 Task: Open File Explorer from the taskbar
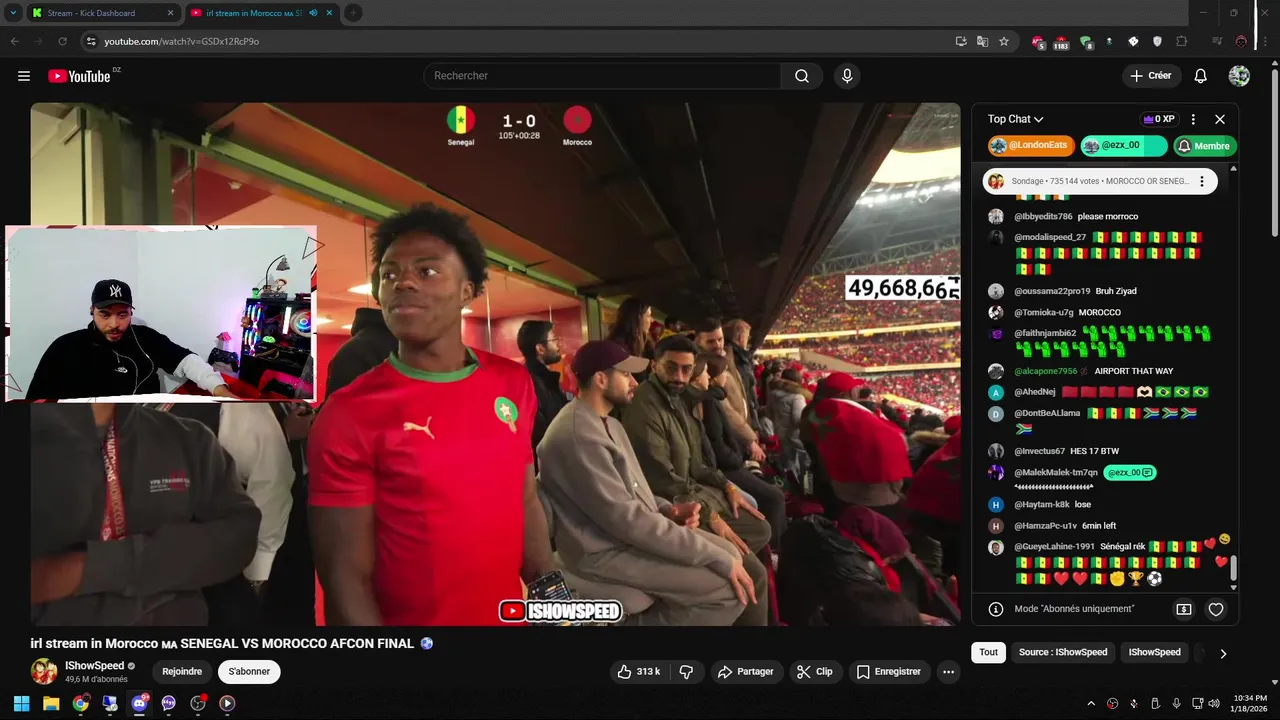point(50,703)
